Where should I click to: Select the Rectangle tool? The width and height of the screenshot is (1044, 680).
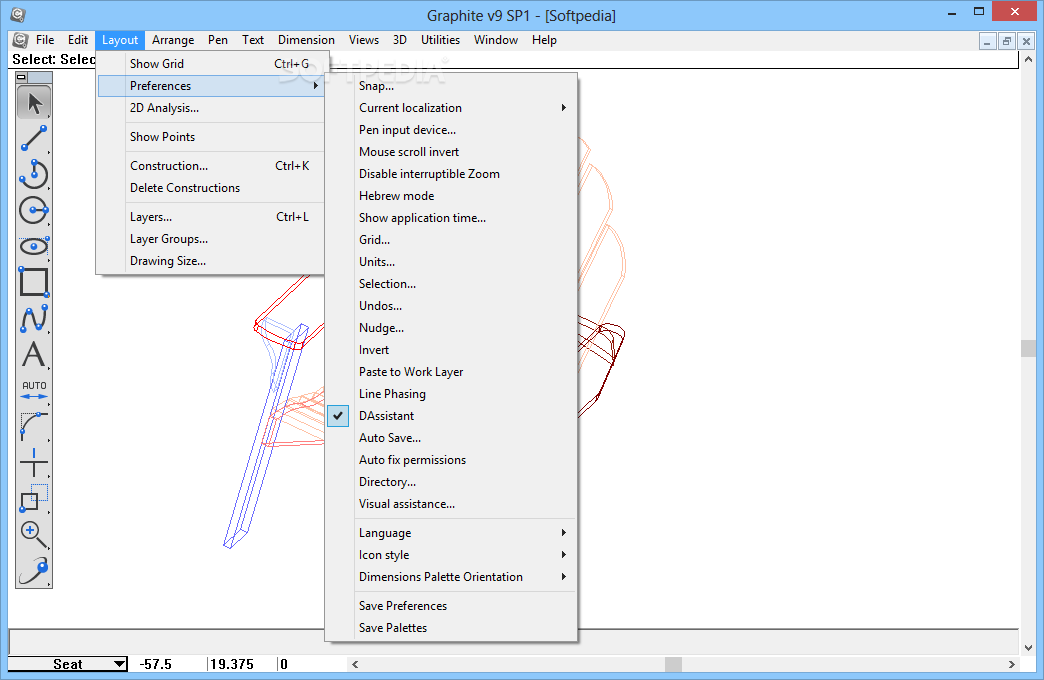34,282
